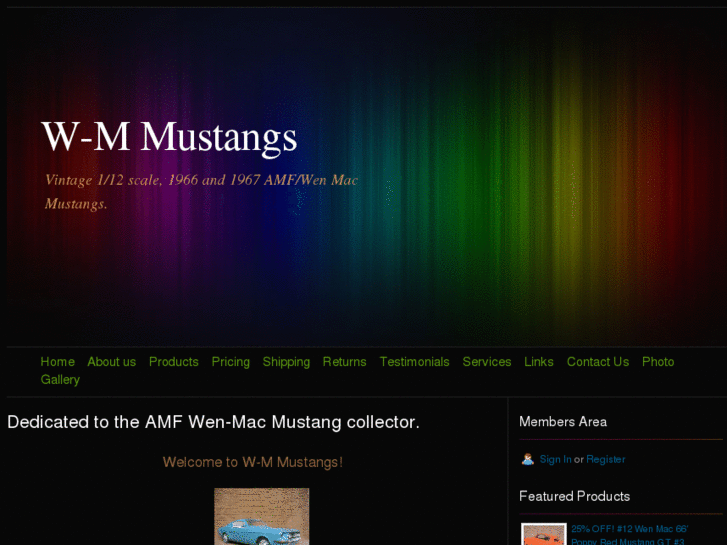Select the Services menu item

[x=487, y=362]
